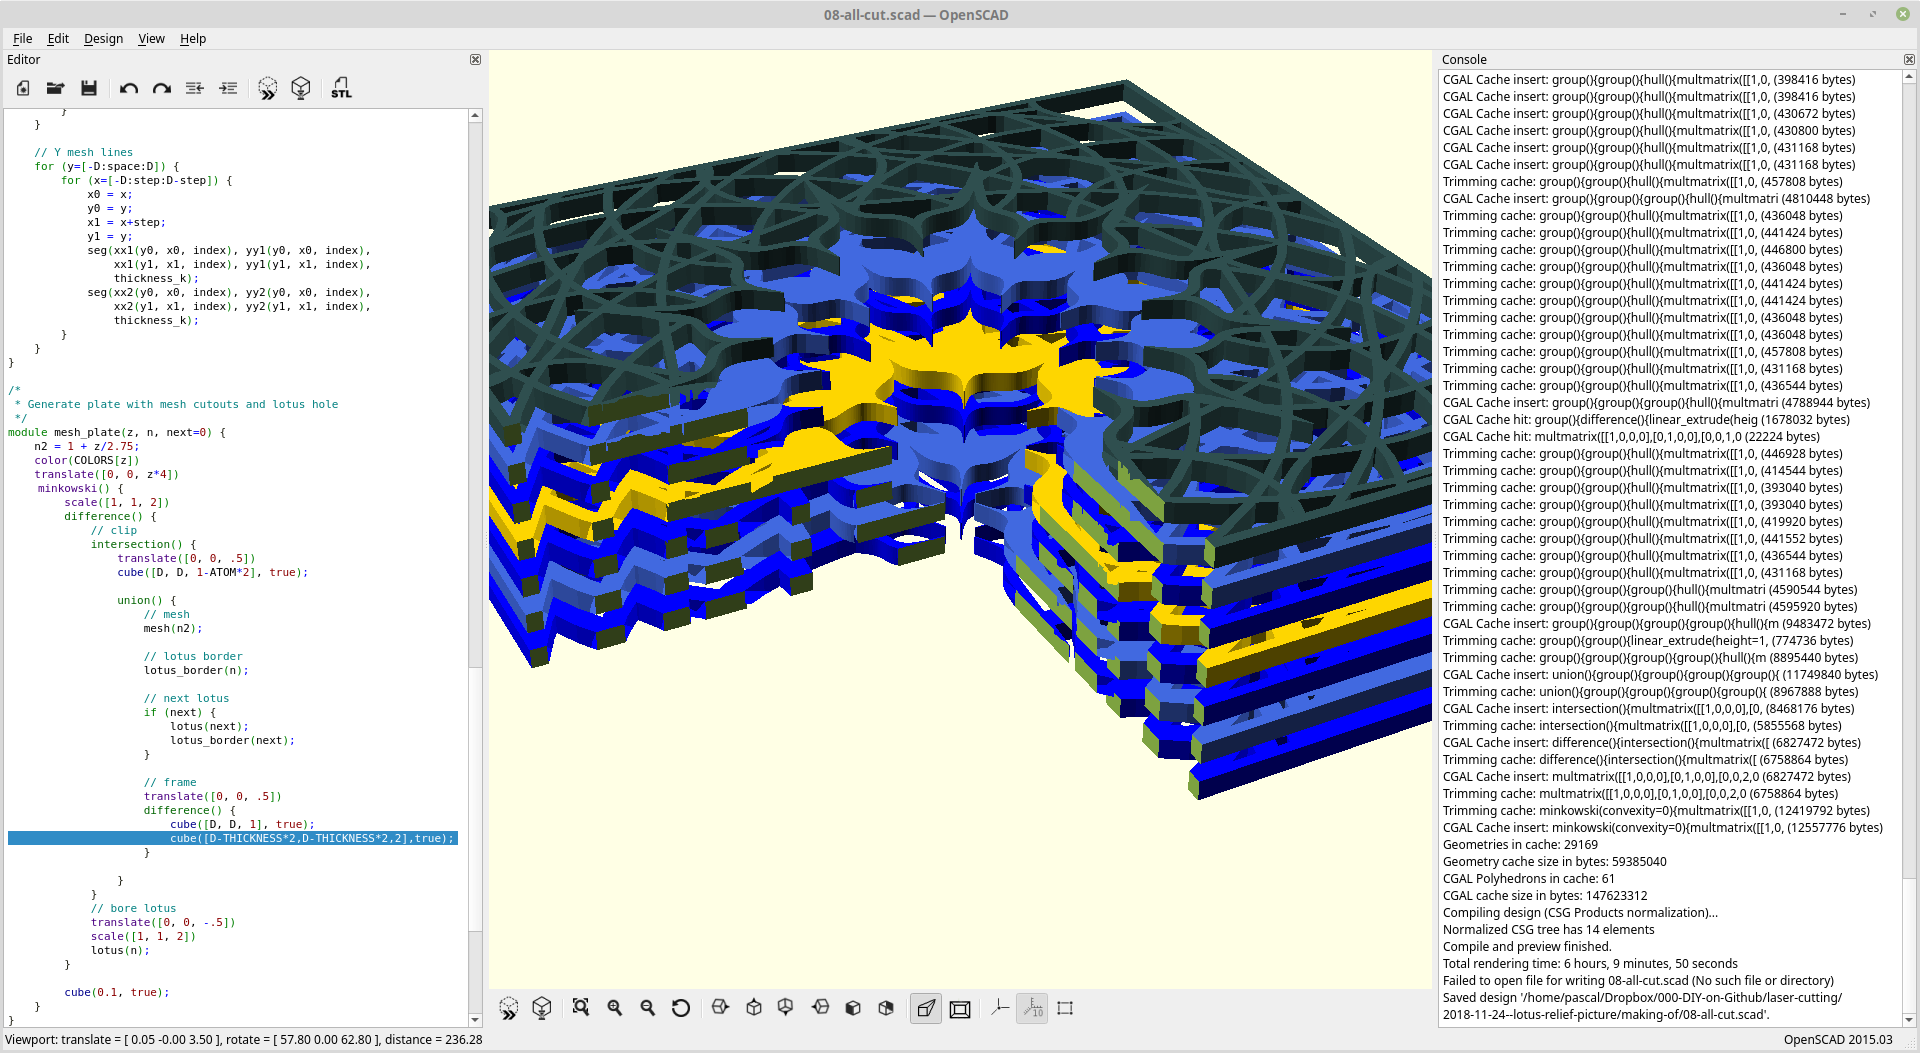The height and width of the screenshot is (1053, 1920).
Task: Export the model as STL
Action: click(341, 88)
